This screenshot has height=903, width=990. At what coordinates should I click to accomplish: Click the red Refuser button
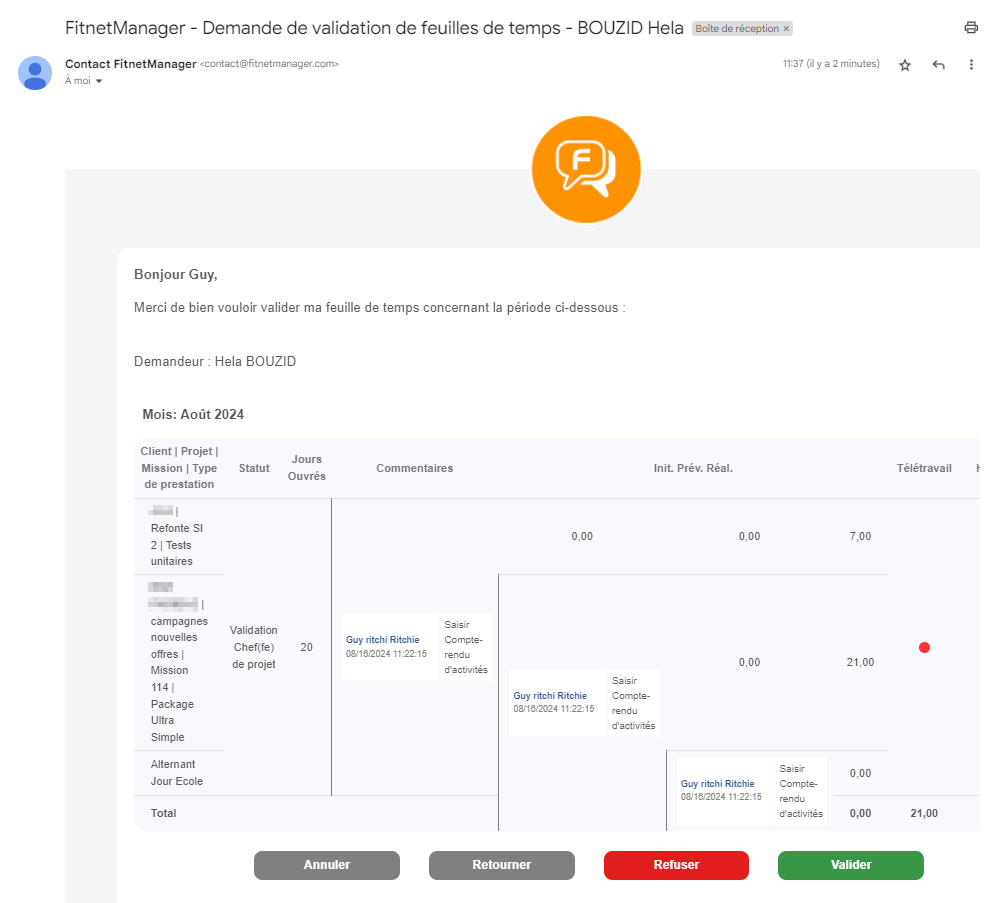tap(676, 865)
